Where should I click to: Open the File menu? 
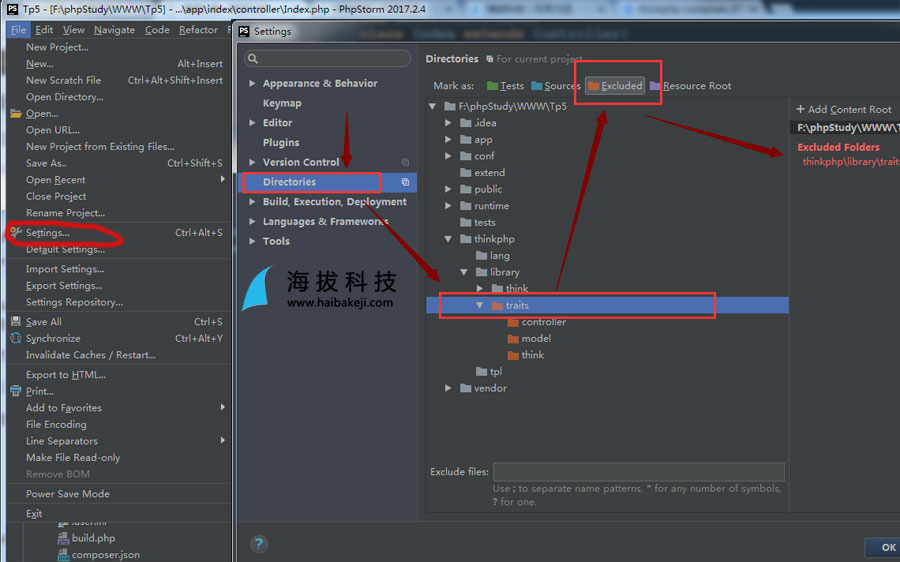pyautogui.click(x=18, y=30)
